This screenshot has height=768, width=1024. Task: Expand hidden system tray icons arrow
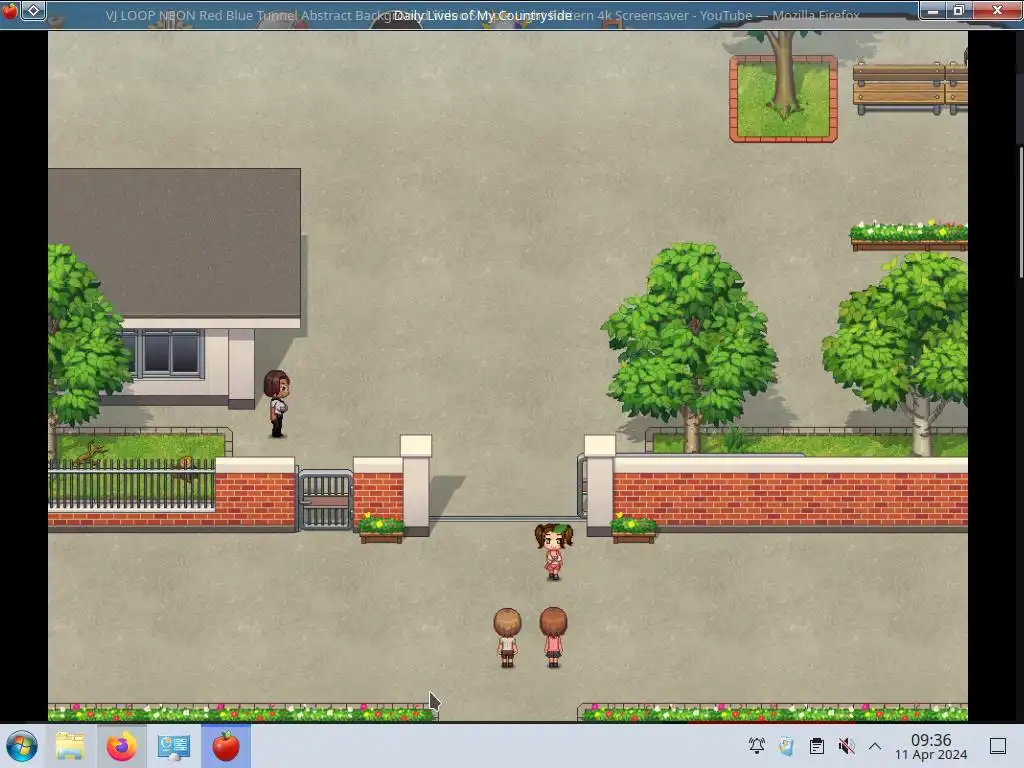click(x=875, y=746)
